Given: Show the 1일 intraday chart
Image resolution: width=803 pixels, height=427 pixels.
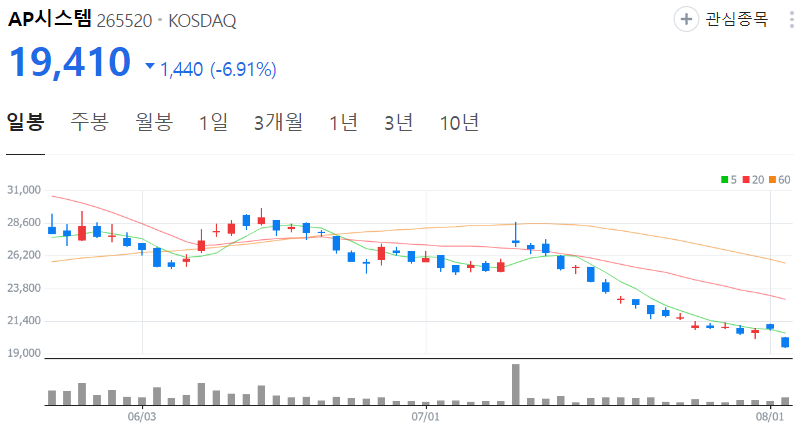Looking at the screenshot, I should click(x=214, y=123).
